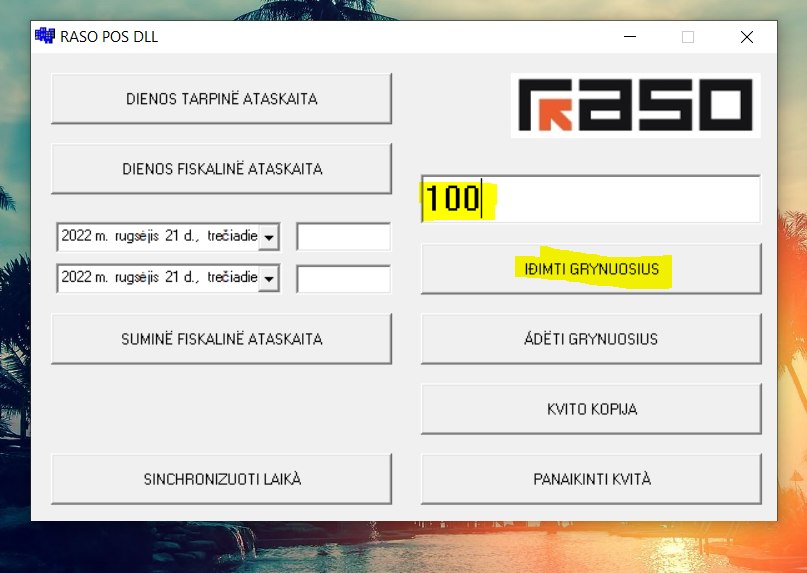Click PANAIKINTI KVITĄ button
Viewport: 807px width, 573px height.
[x=591, y=479]
